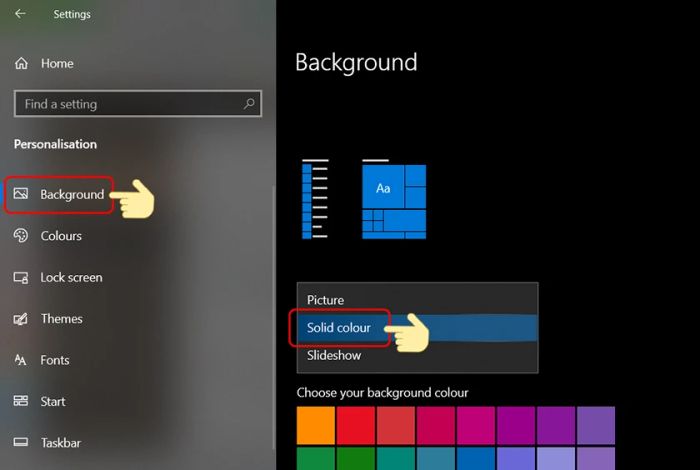700x470 pixels.
Task: Pick the coral red colour swatch
Action: [x=396, y=425]
